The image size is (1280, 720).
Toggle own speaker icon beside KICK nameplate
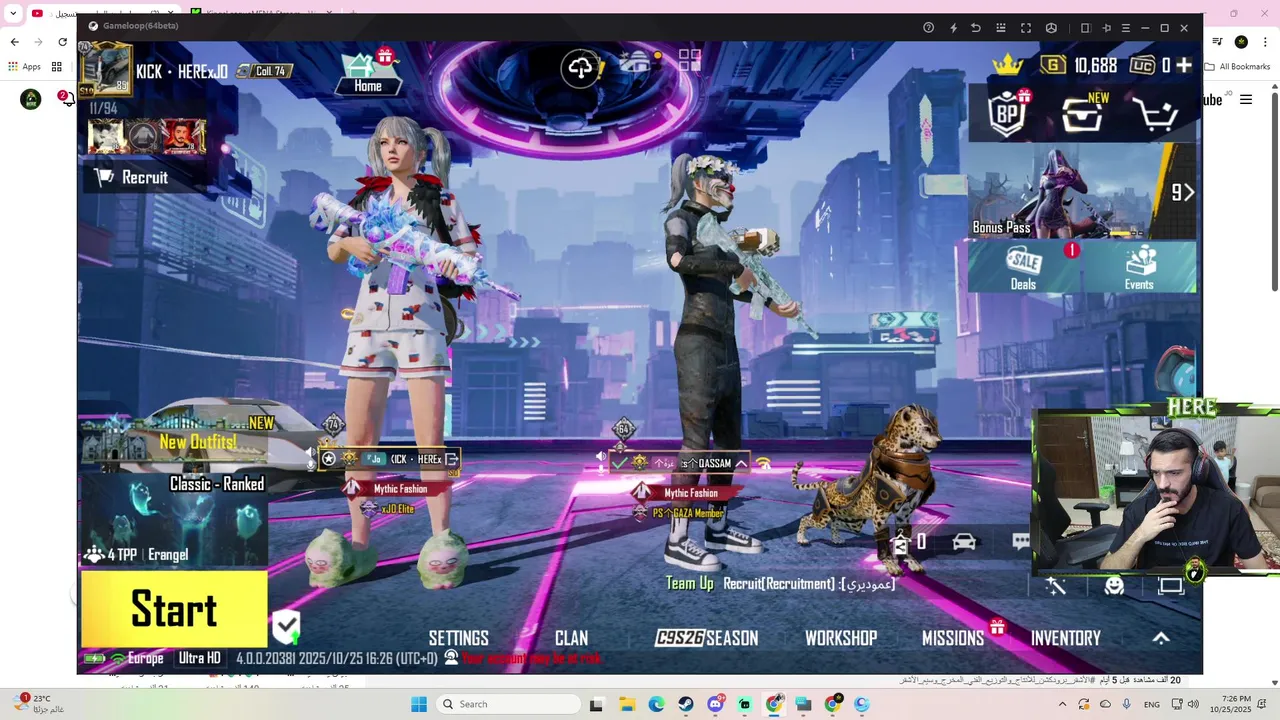309,452
